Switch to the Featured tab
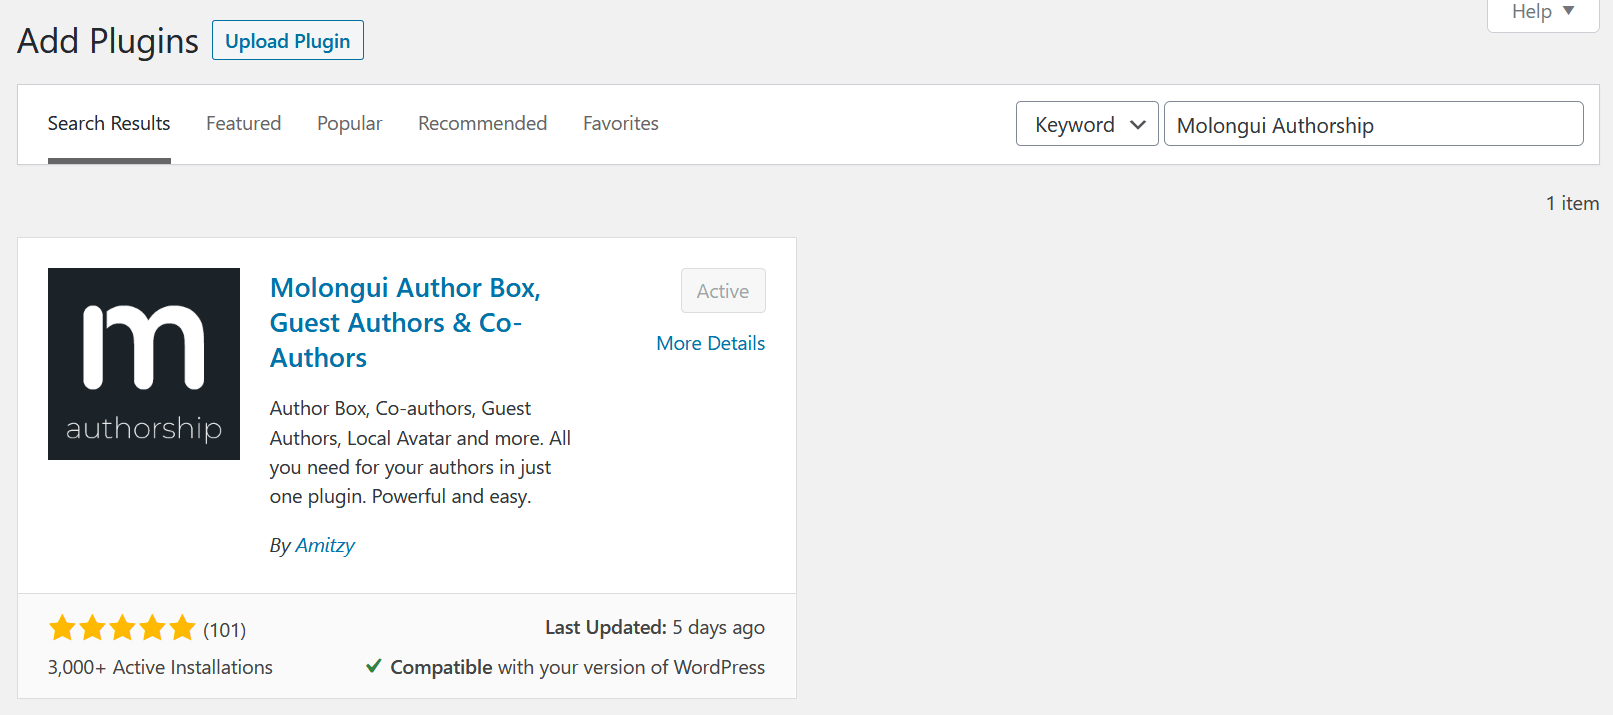Image resolution: width=1613 pixels, height=715 pixels. 243,123
